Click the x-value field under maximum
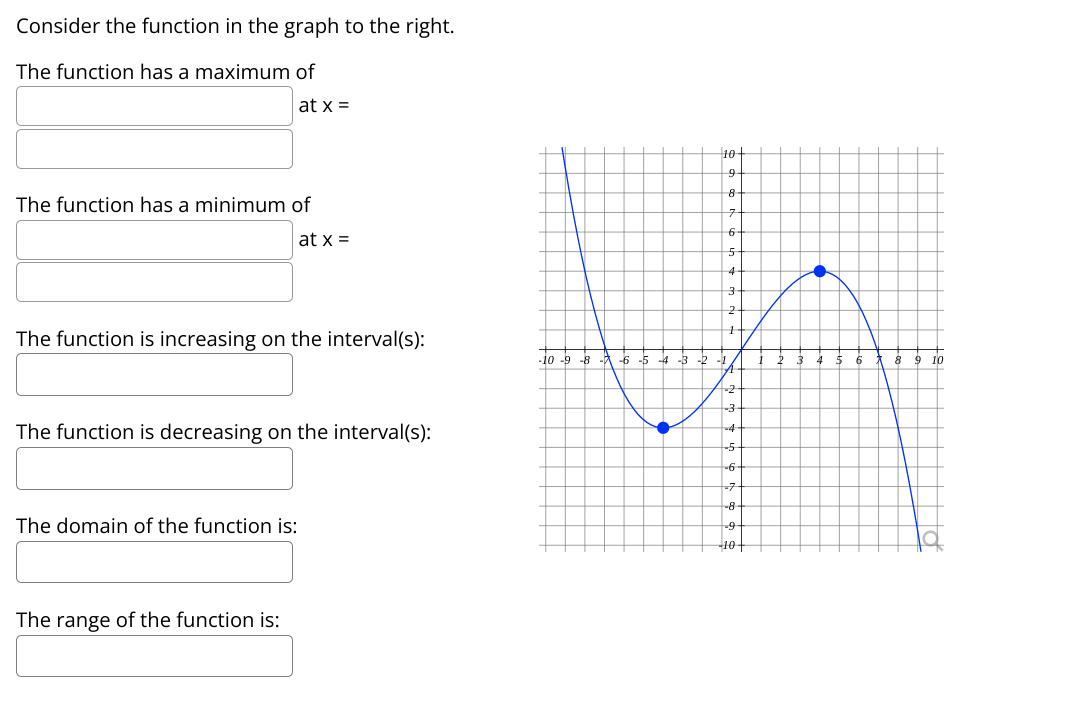Viewport: 1092px width, 715px height. [154, 148]
